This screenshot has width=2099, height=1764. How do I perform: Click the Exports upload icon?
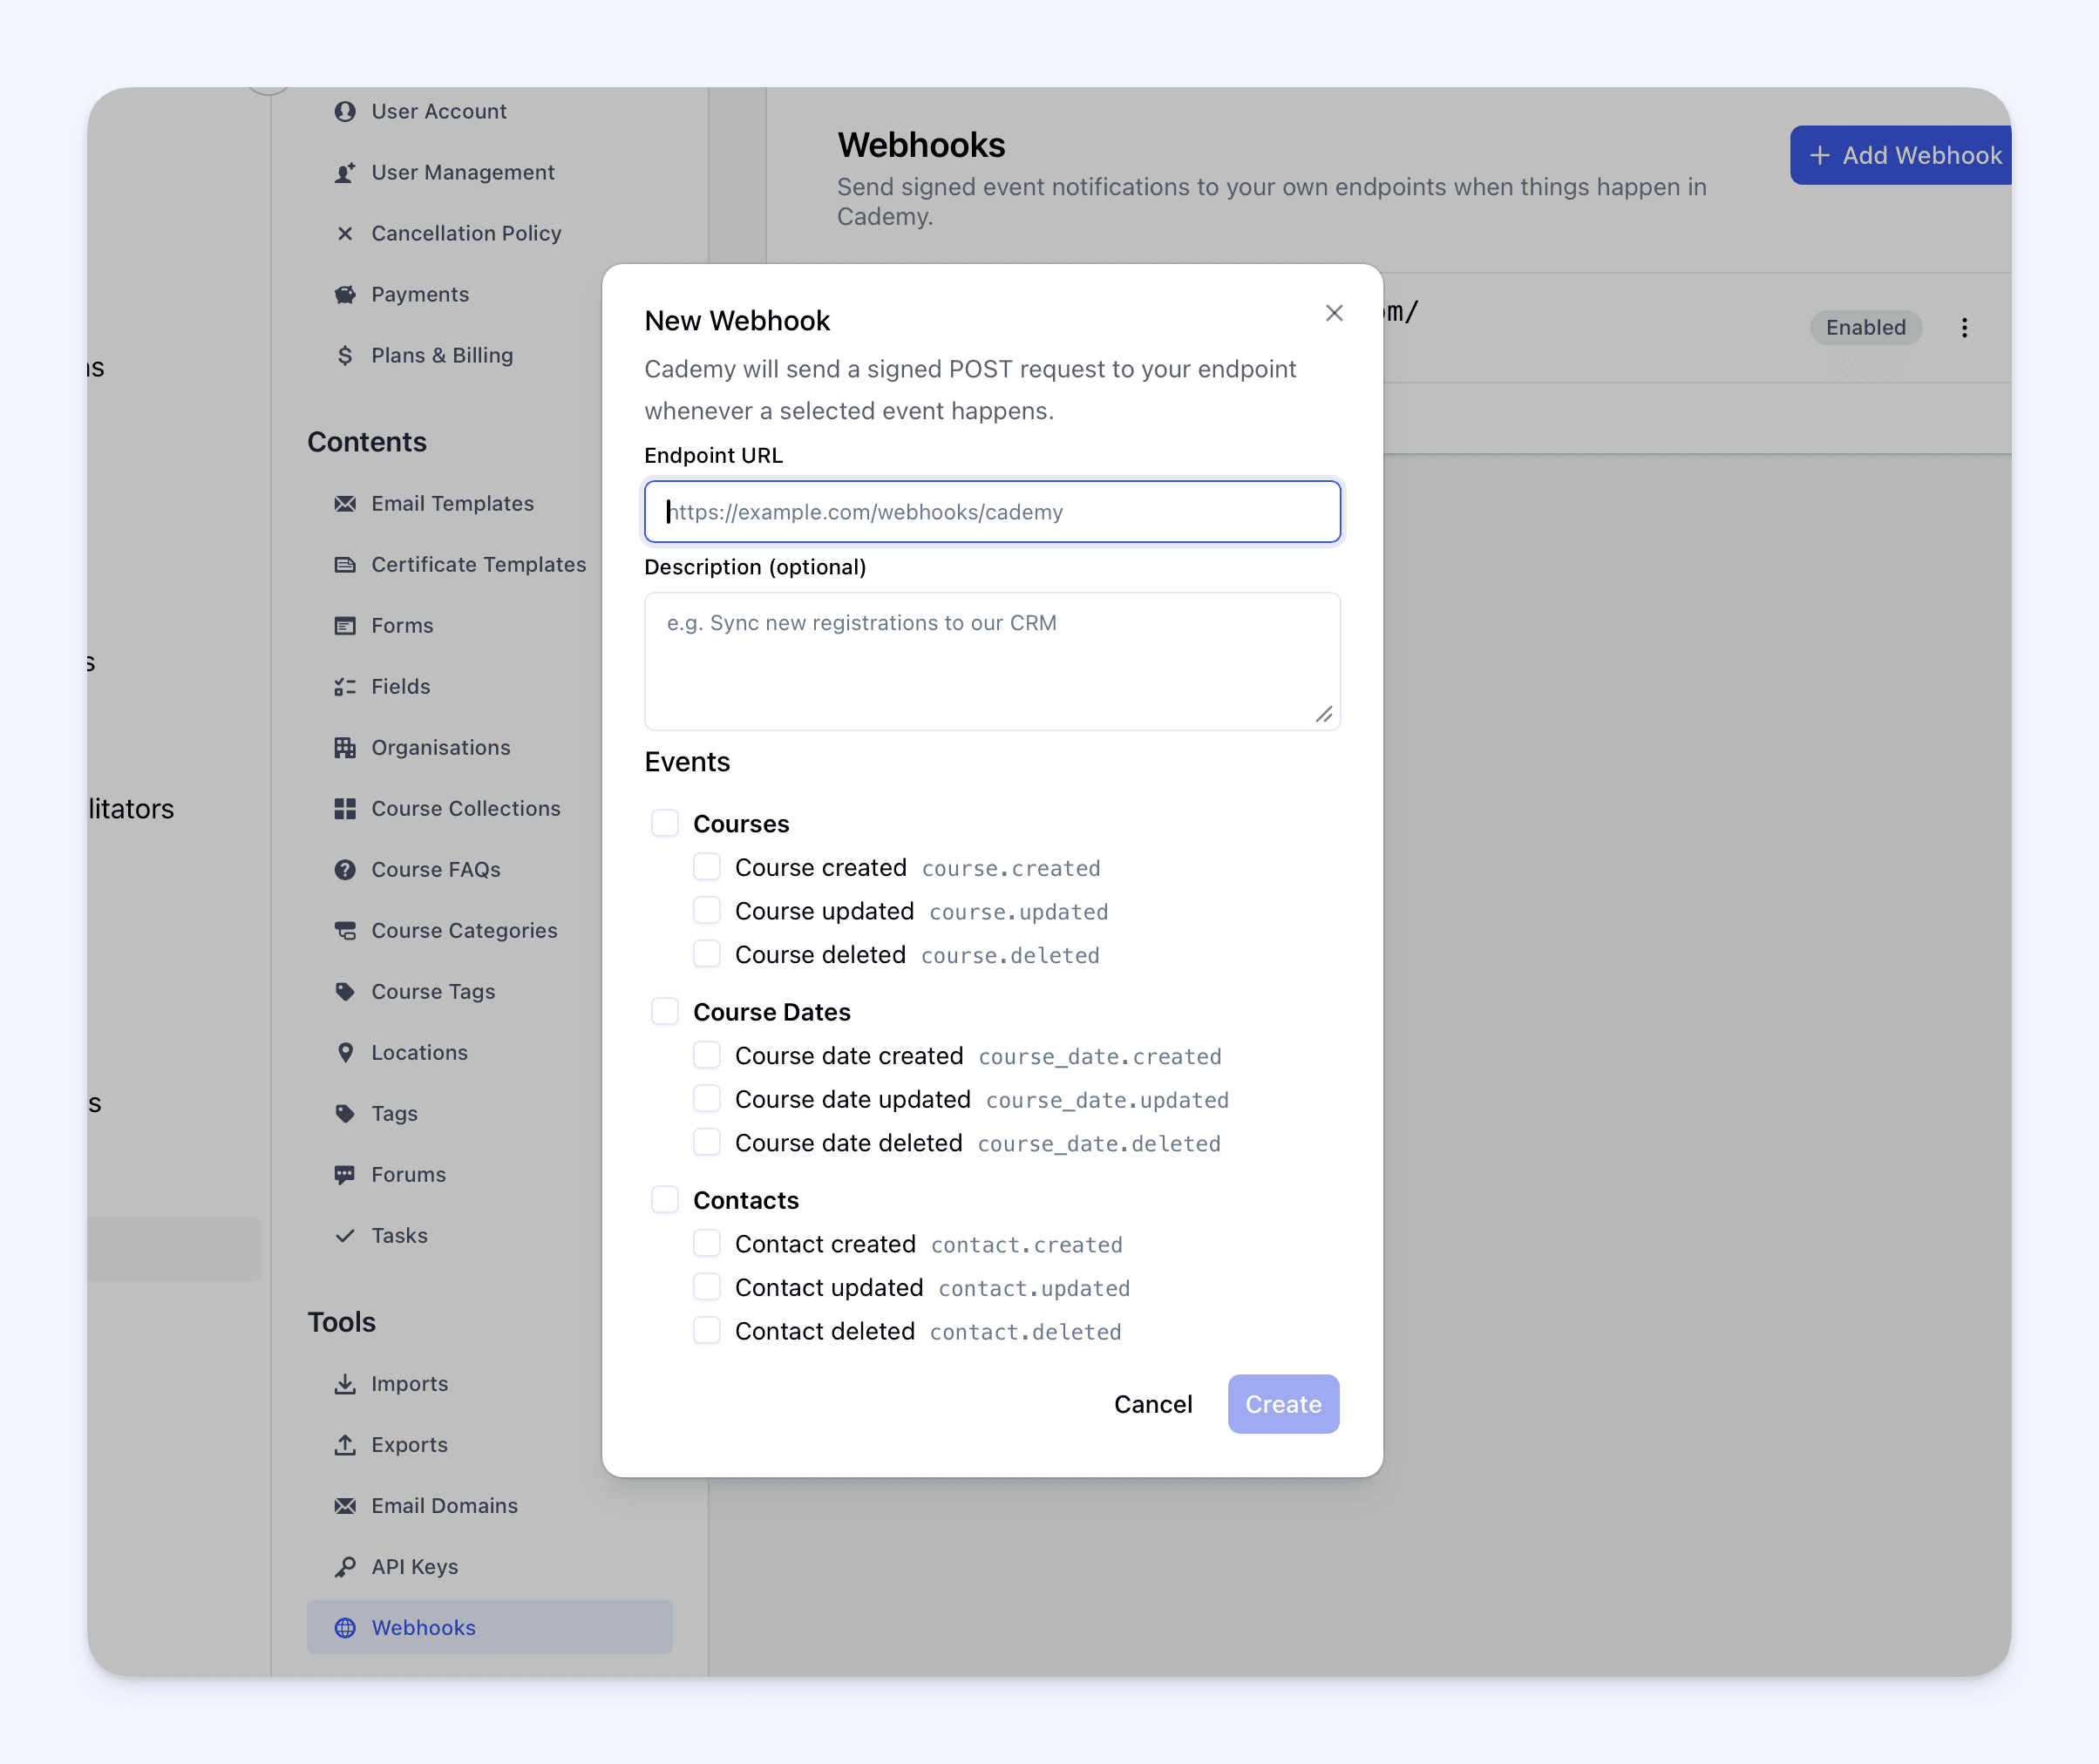coord(345,1444)
